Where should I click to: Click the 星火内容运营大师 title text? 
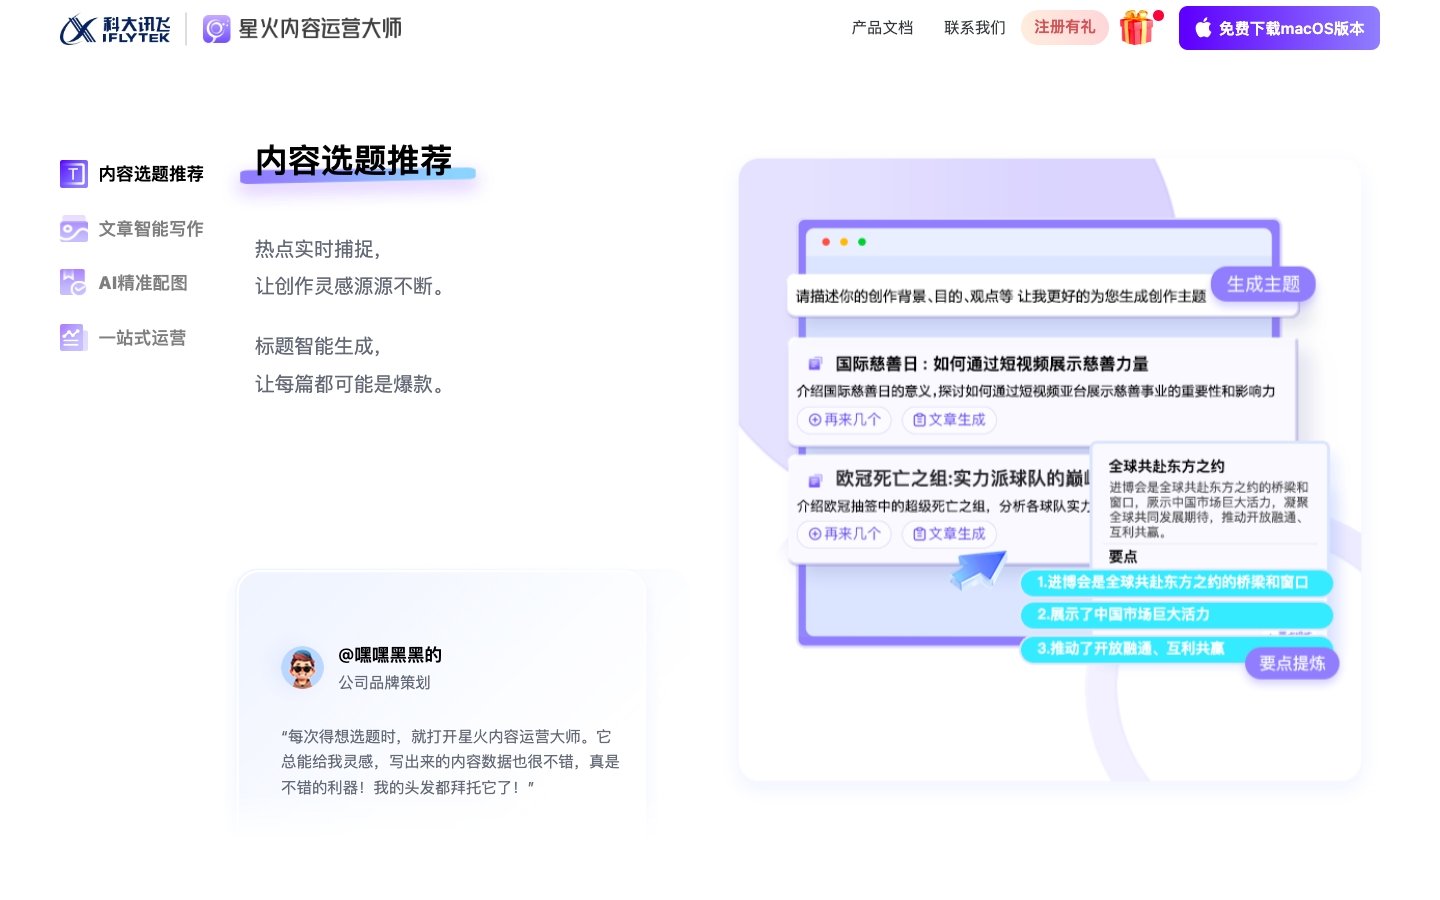pyautogui.click(x=320, y=28)
